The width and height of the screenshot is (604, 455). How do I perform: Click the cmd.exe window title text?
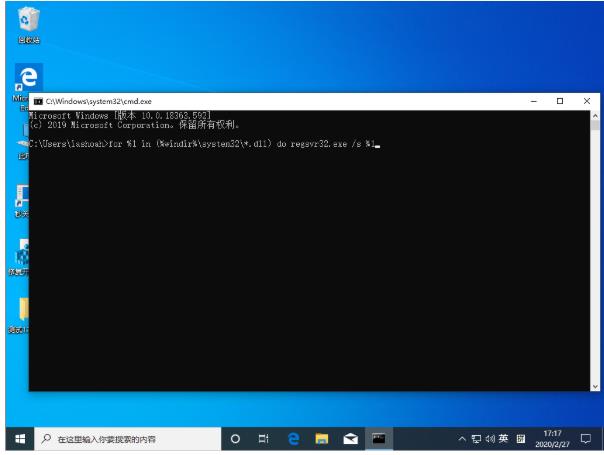[99, 101]
